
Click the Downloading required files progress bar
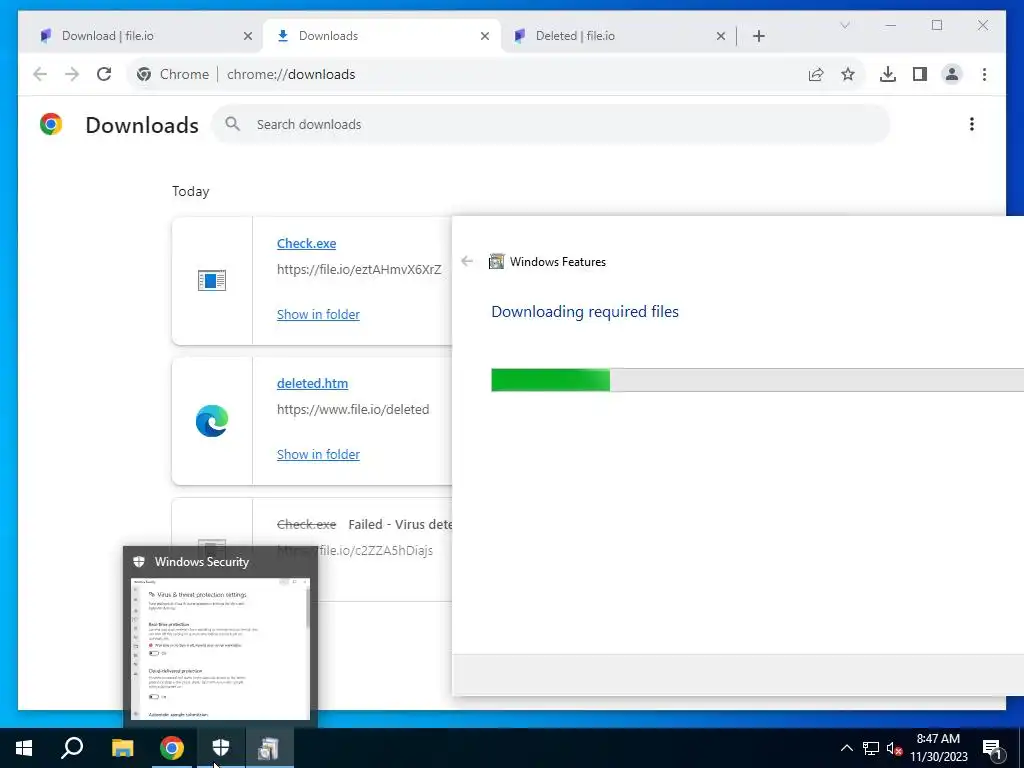coord(758,380)
